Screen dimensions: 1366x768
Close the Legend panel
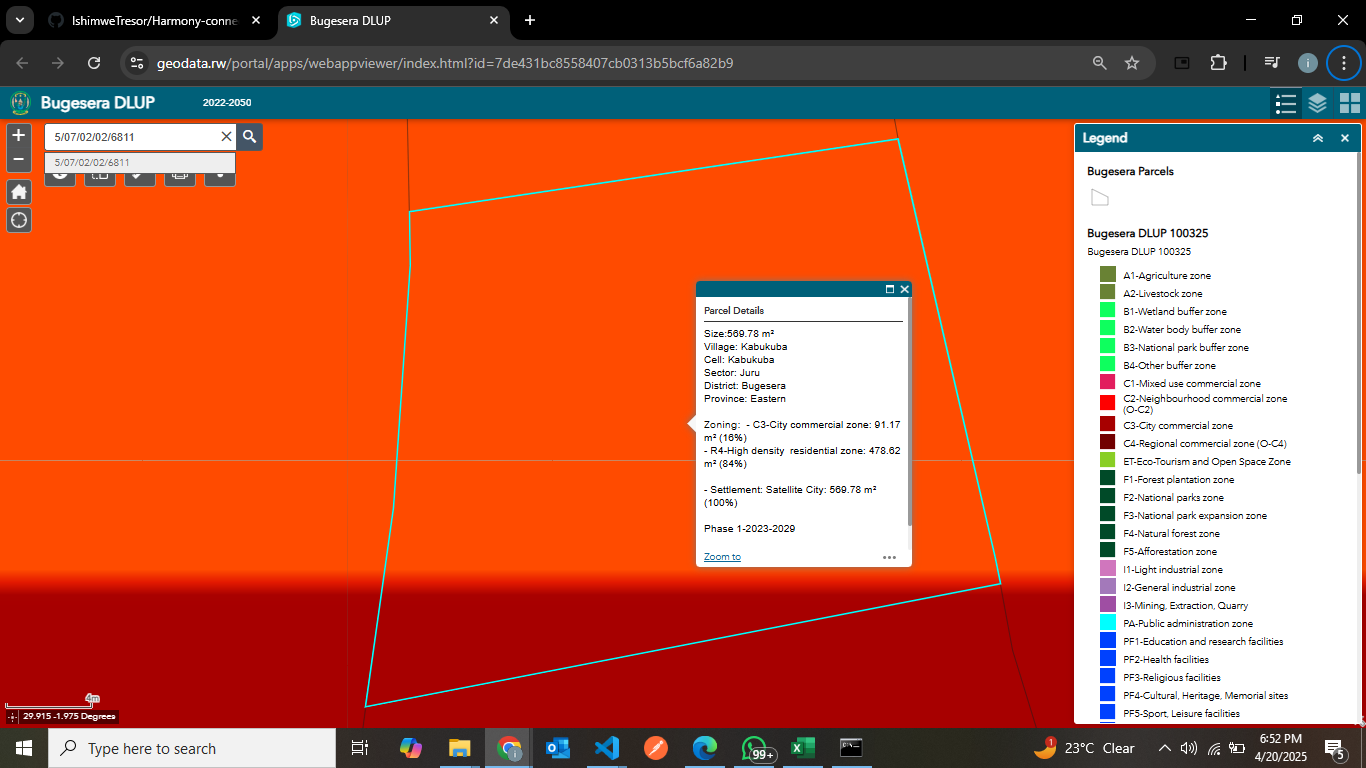click(1345, 139)
